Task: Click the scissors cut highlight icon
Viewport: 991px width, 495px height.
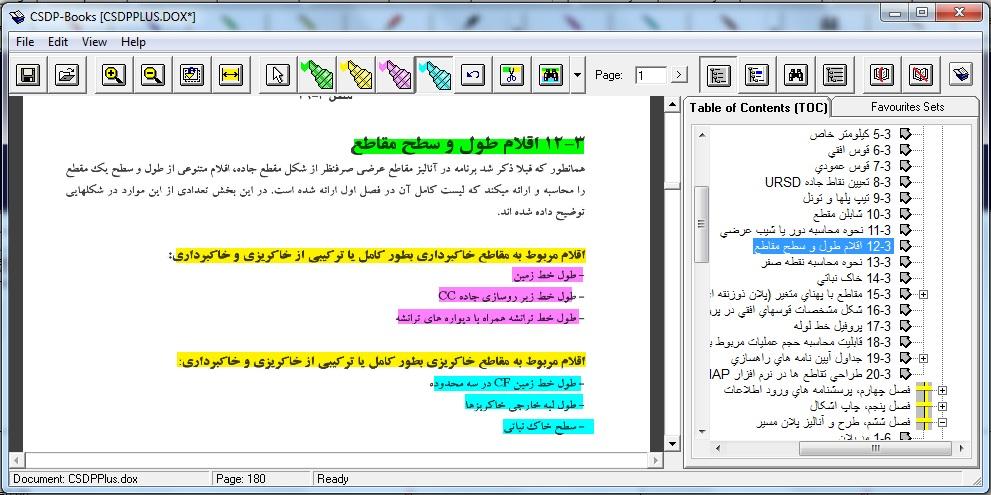Action: 512,75
